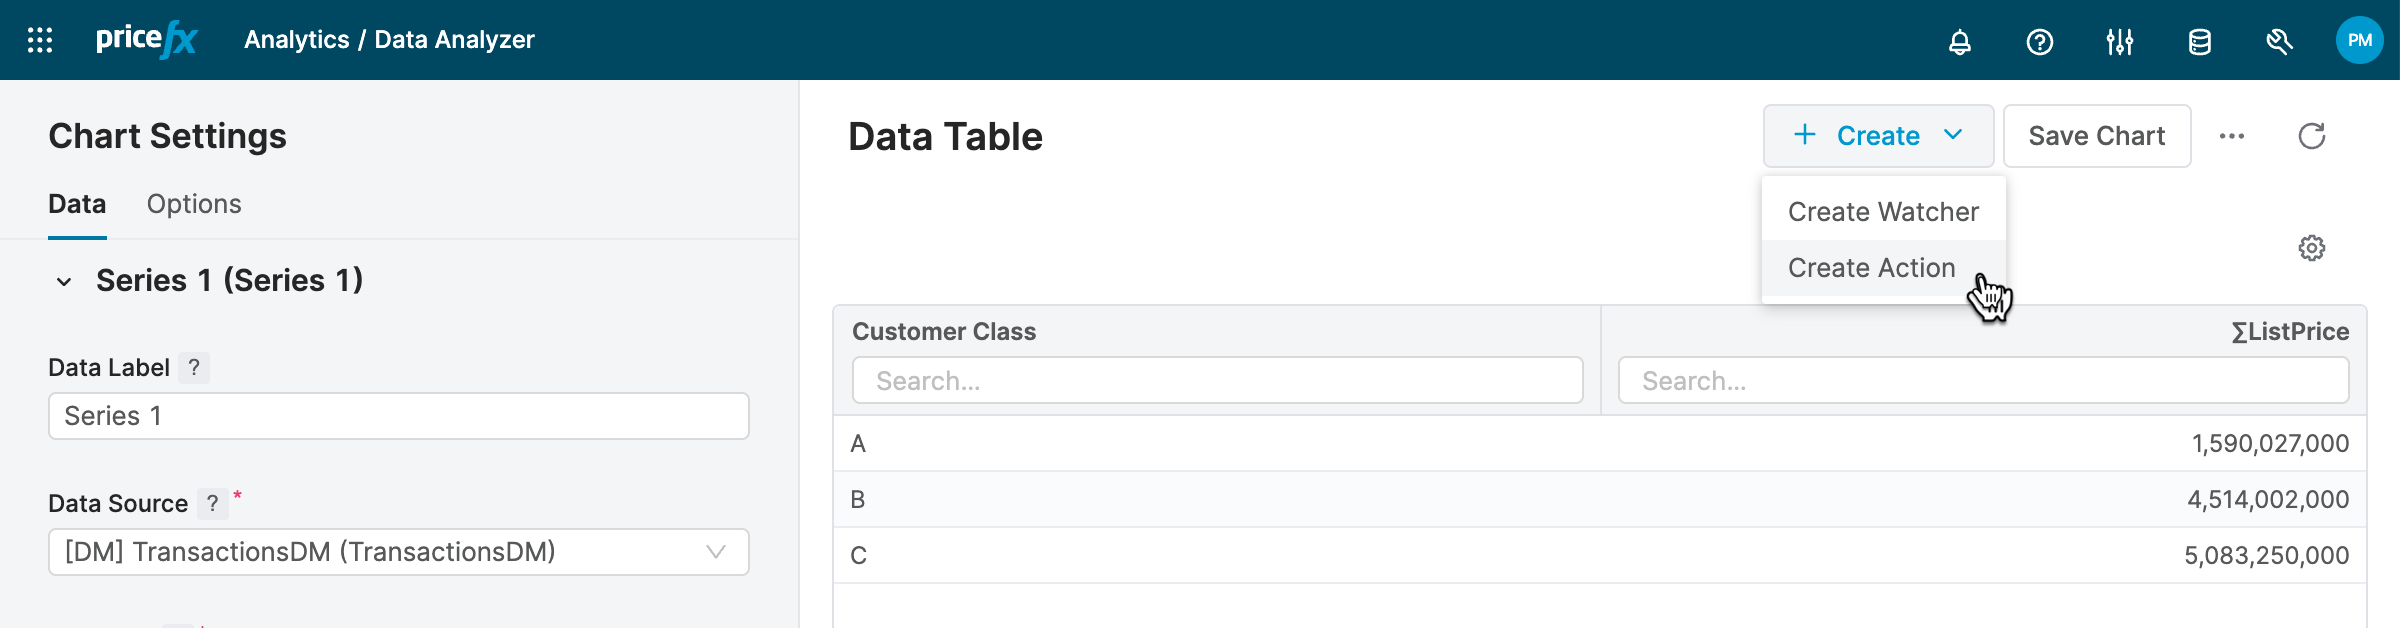
Task: Open the sliders configuration icon
Action: [x=2119, y=42]
